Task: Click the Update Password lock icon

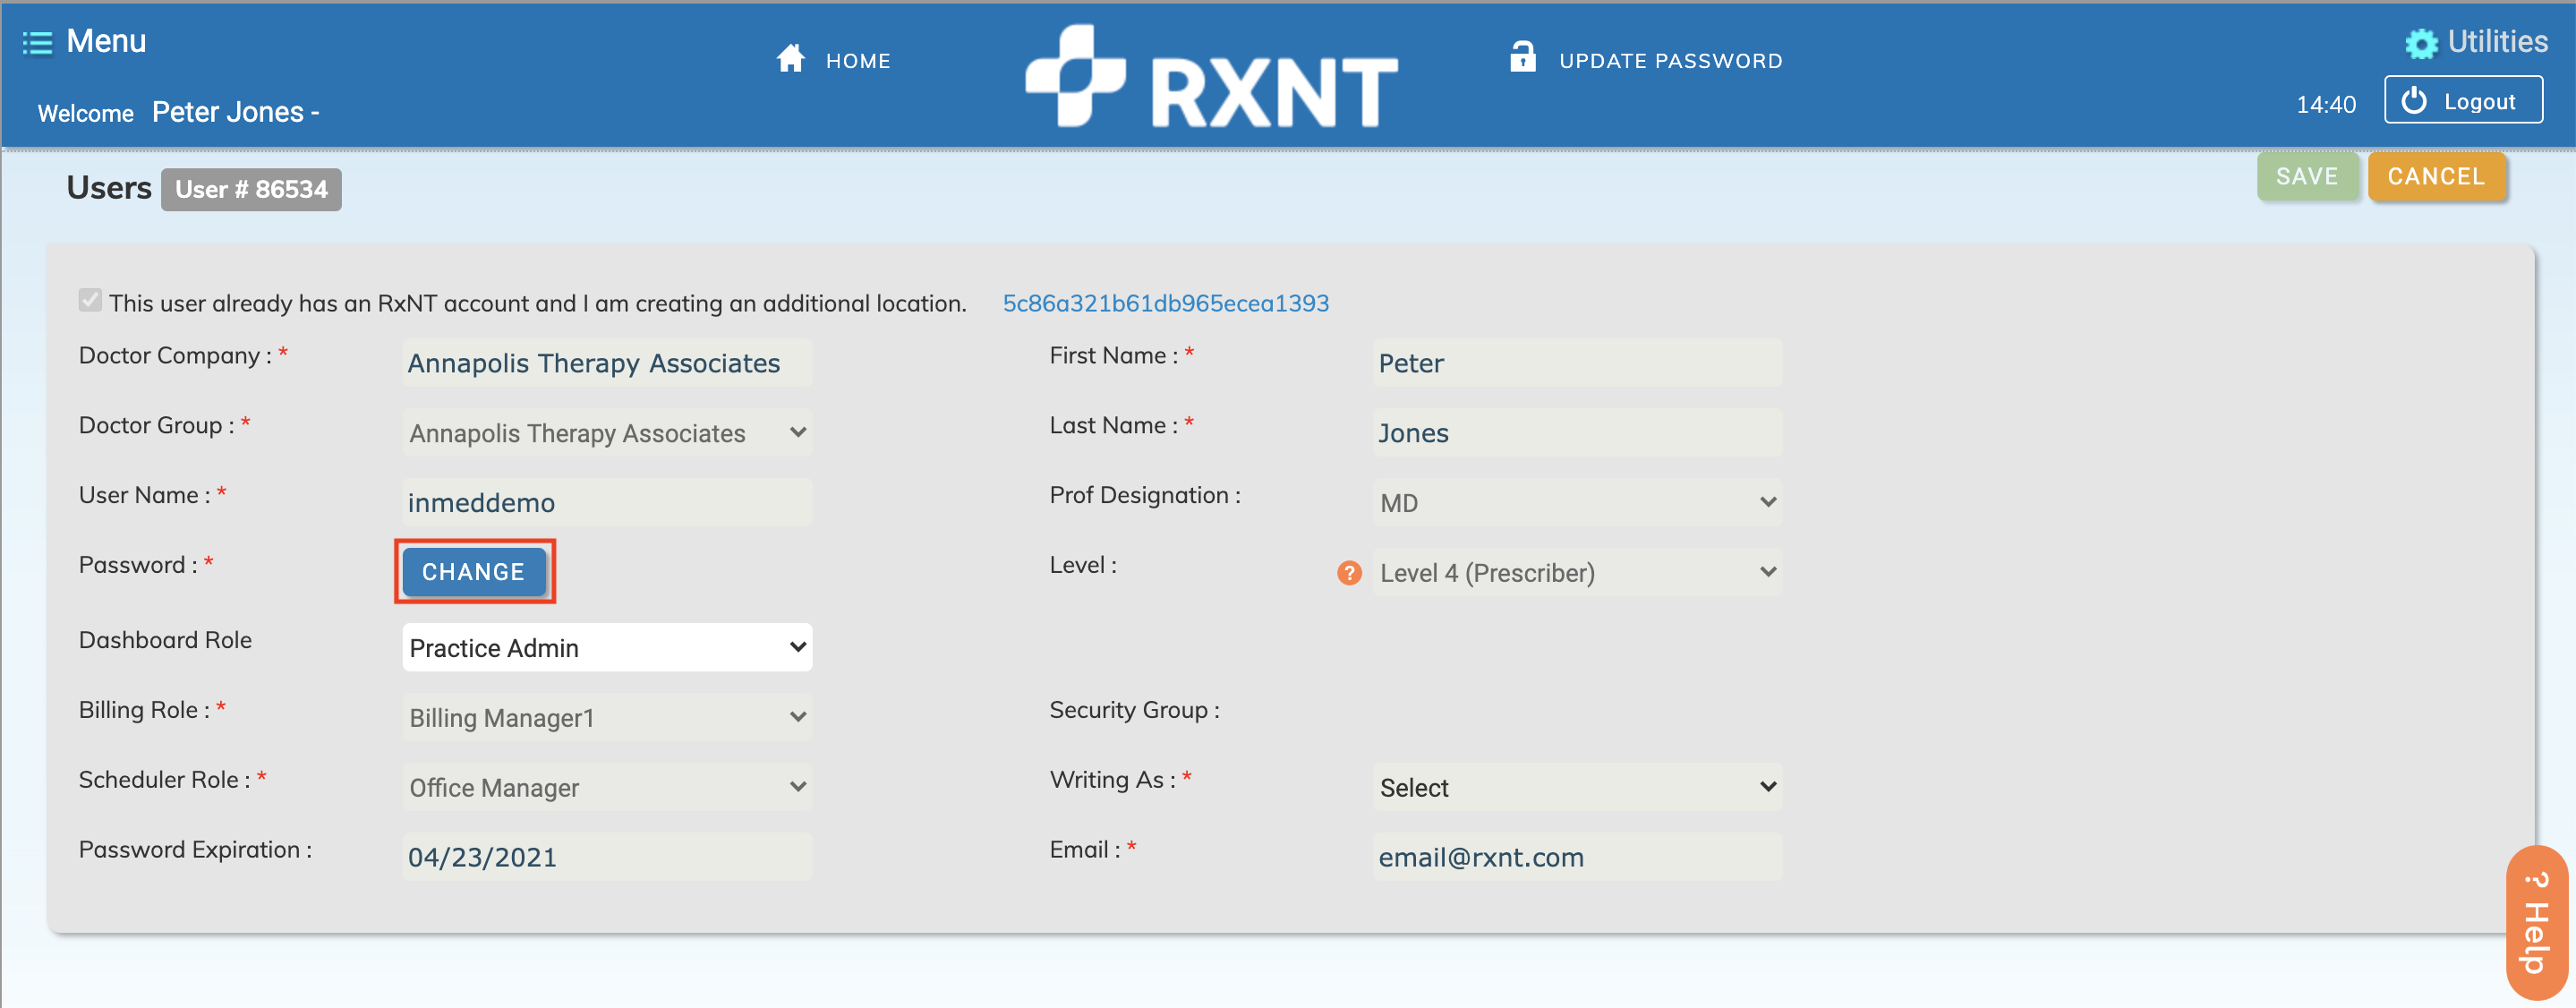Action: (1523, 57)
